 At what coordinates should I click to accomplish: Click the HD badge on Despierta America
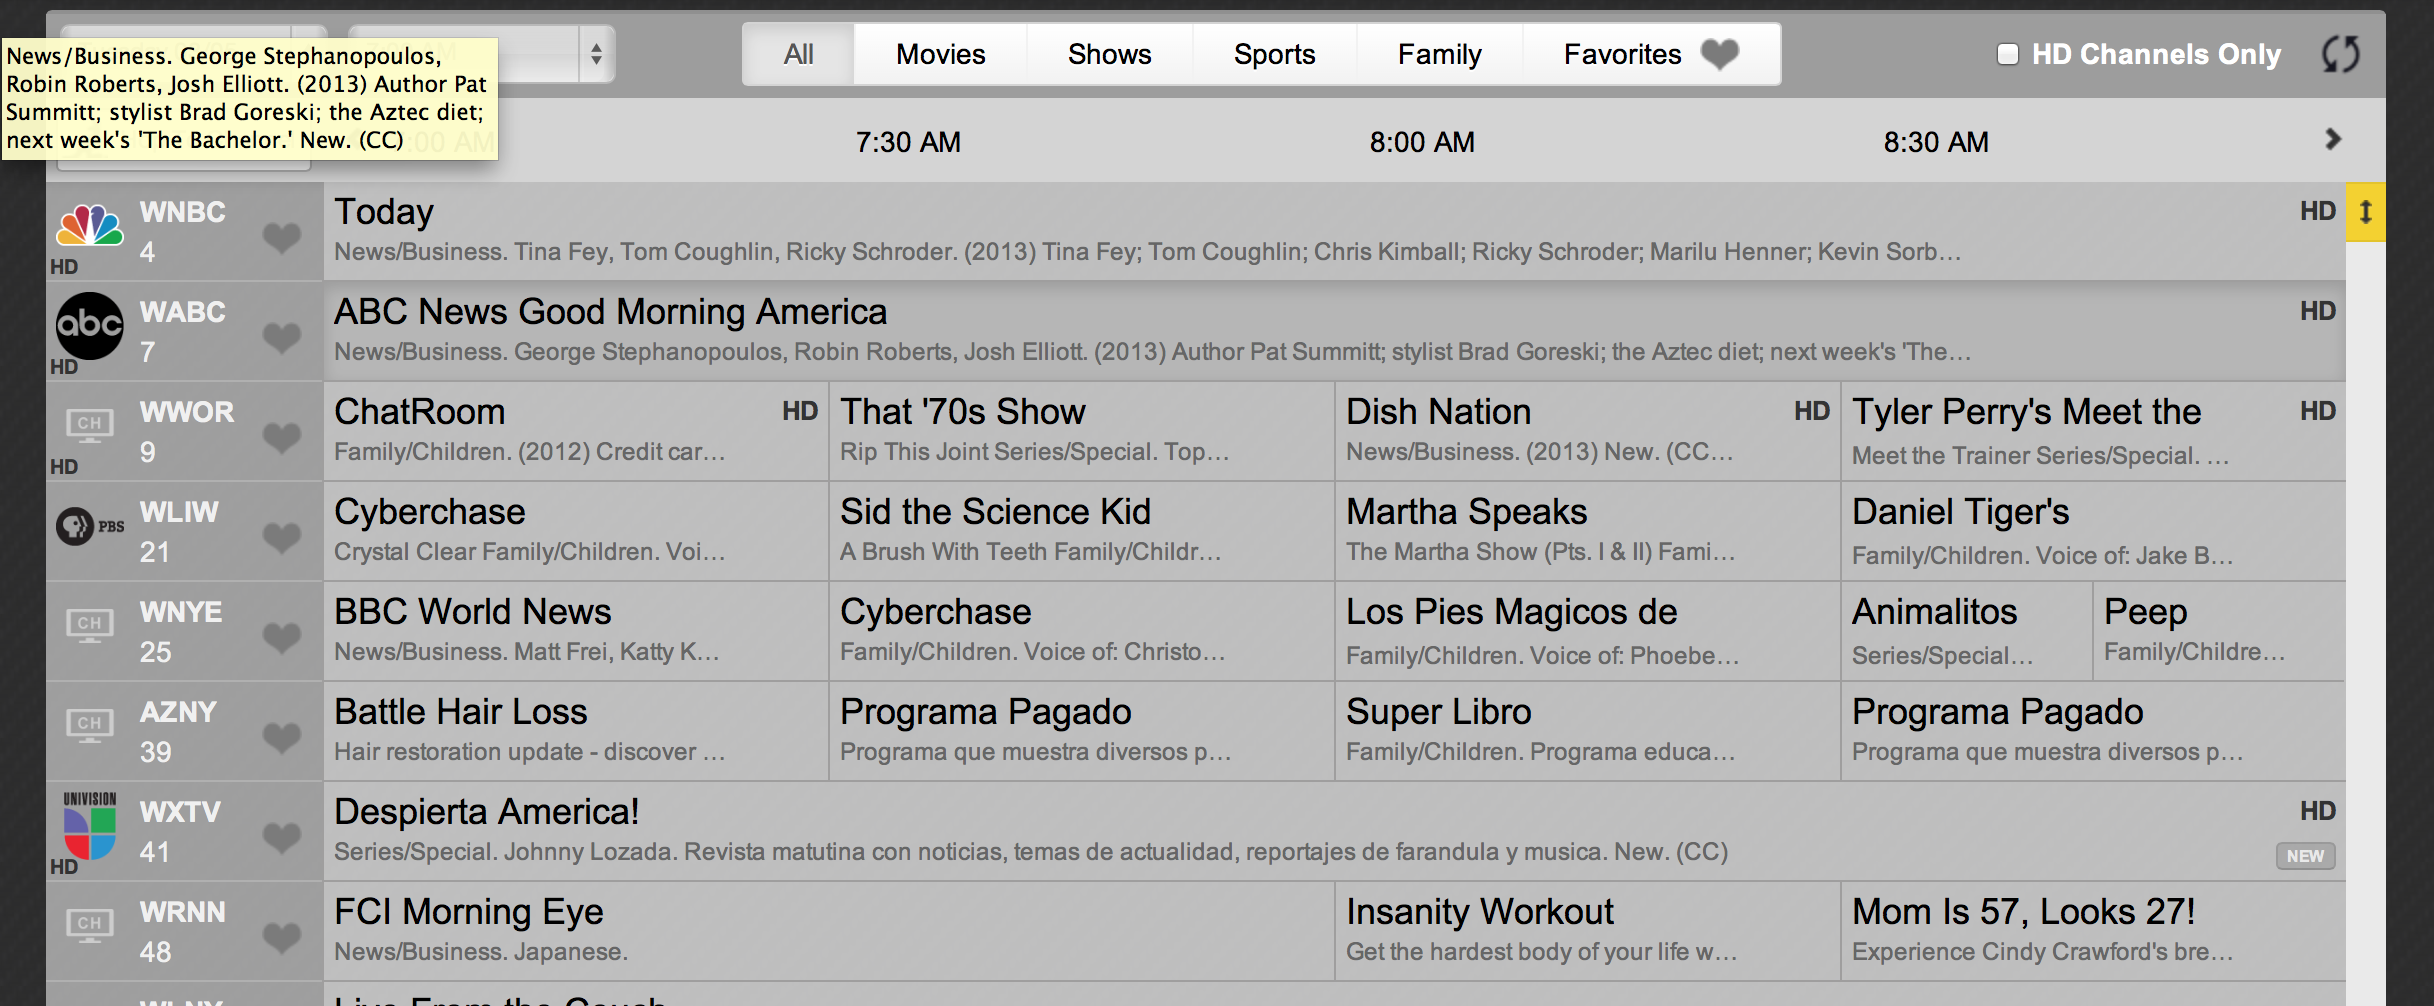(2317, 811)
